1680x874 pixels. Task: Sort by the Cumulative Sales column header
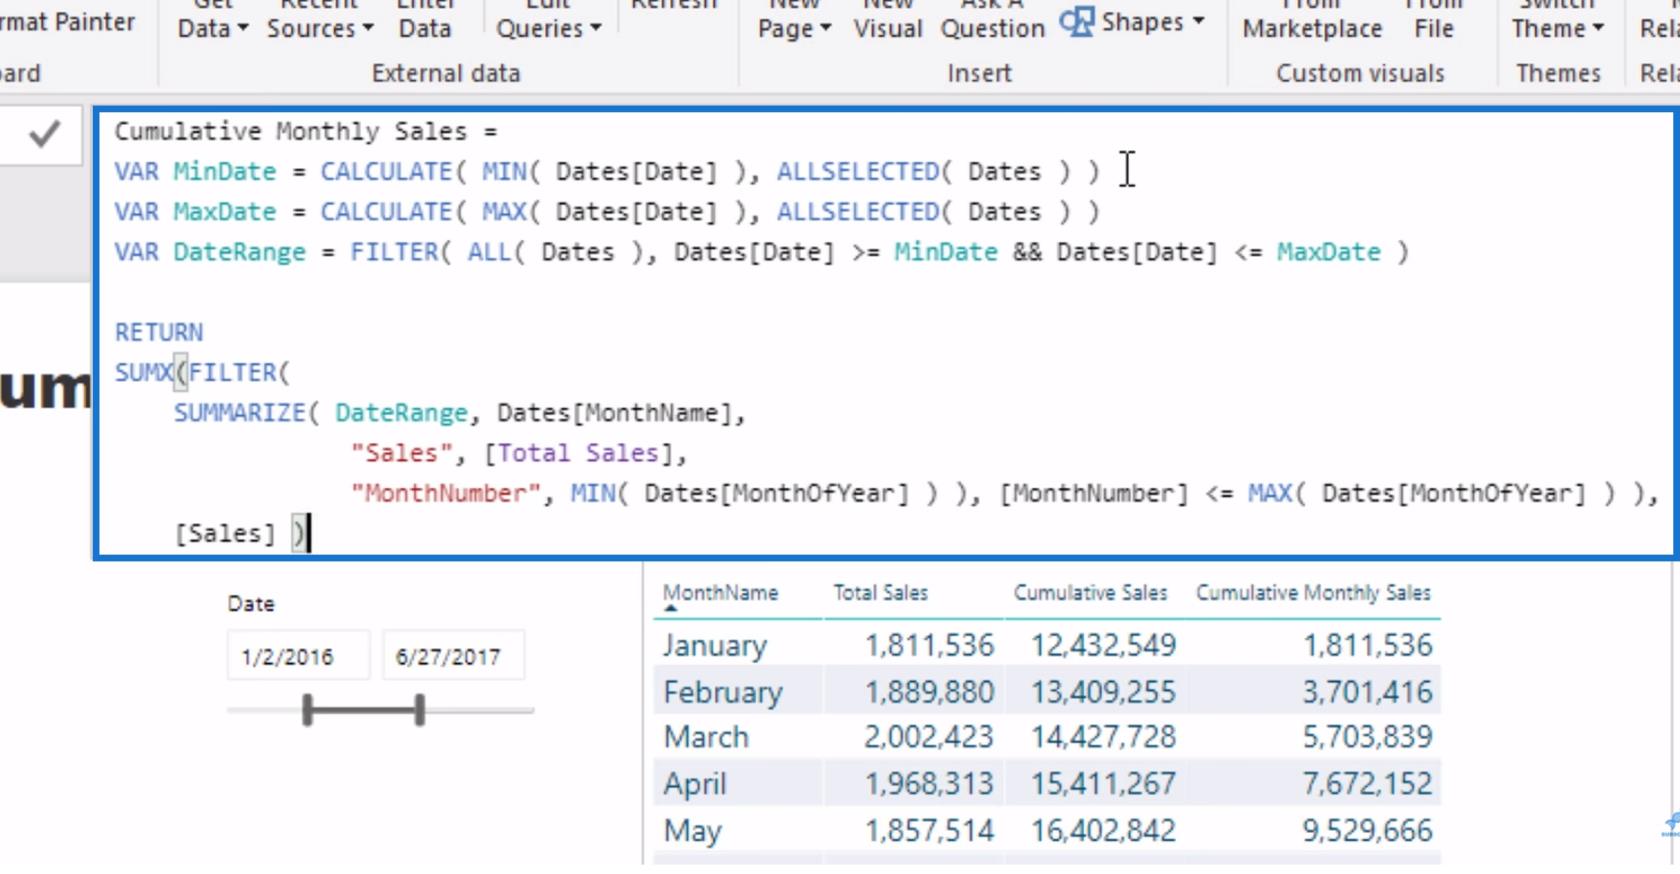[1090, 593]
